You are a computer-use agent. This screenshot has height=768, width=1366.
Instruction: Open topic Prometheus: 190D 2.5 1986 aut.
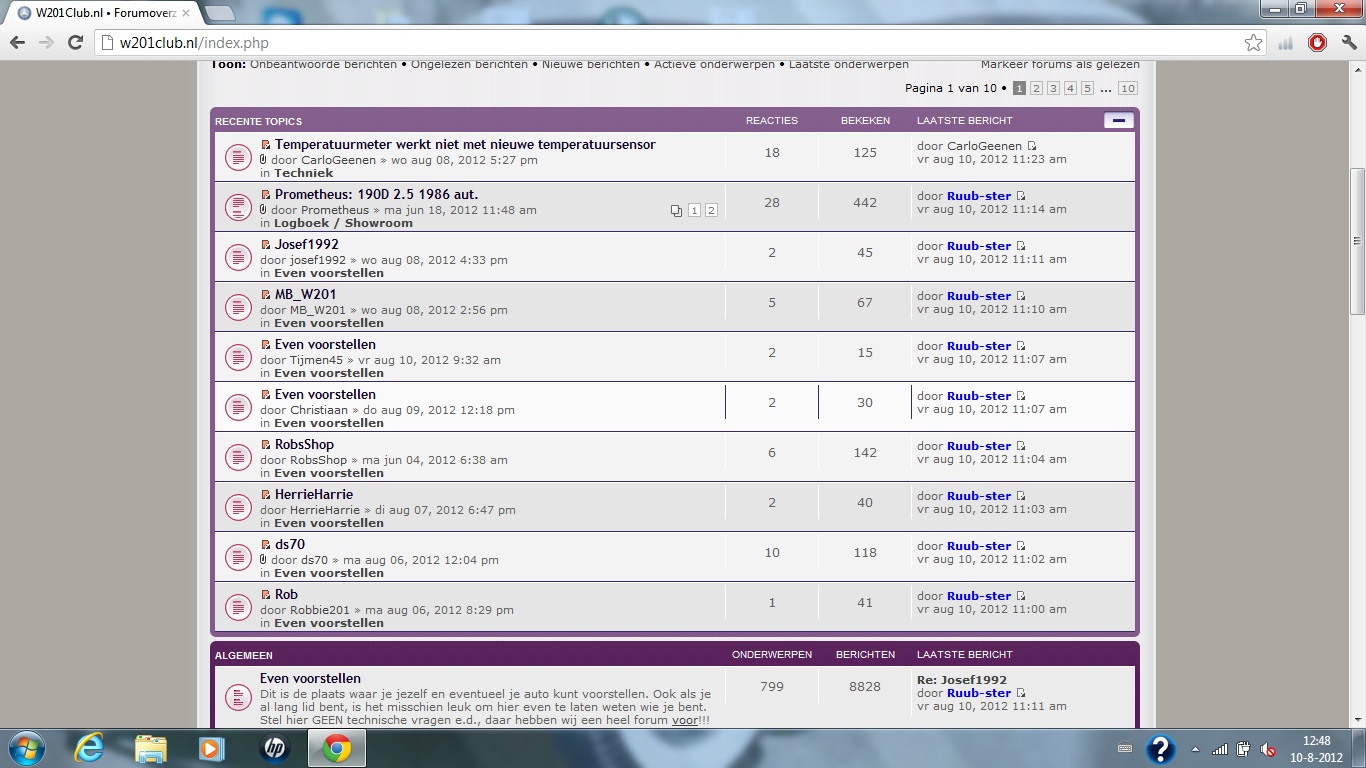376,194
